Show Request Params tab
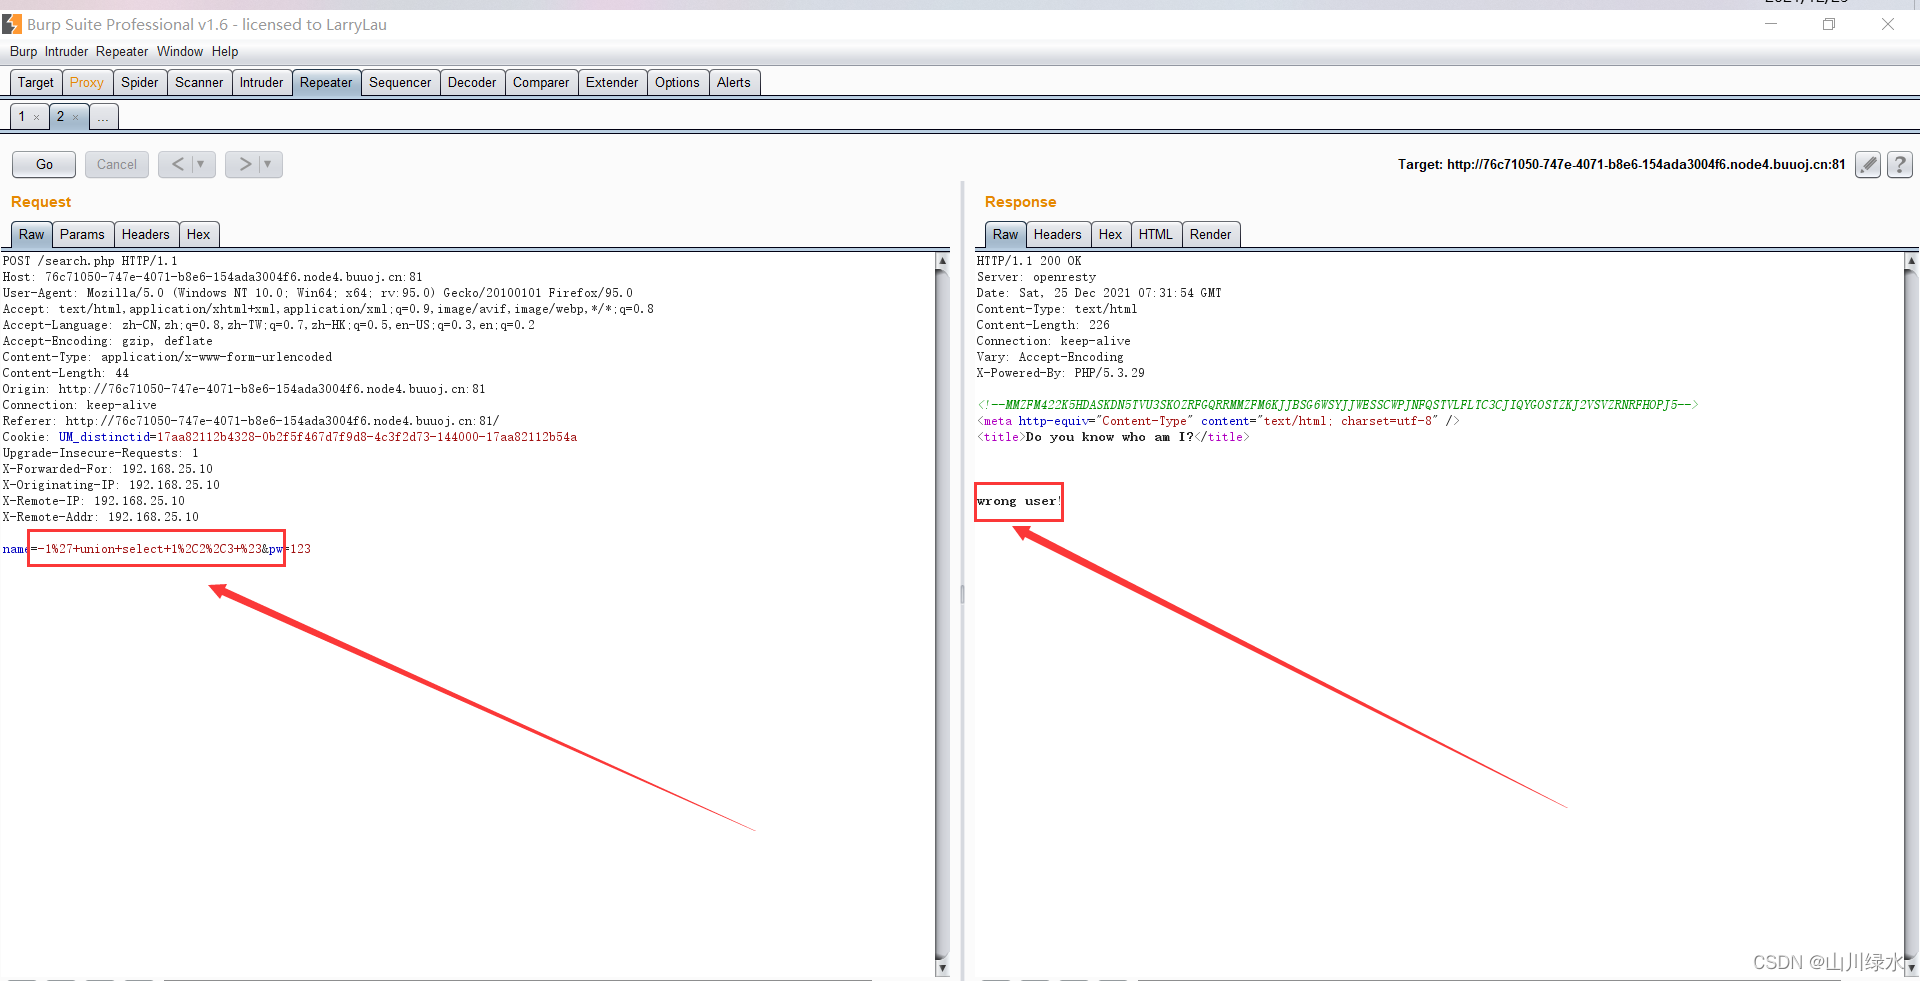 (82, 235)
